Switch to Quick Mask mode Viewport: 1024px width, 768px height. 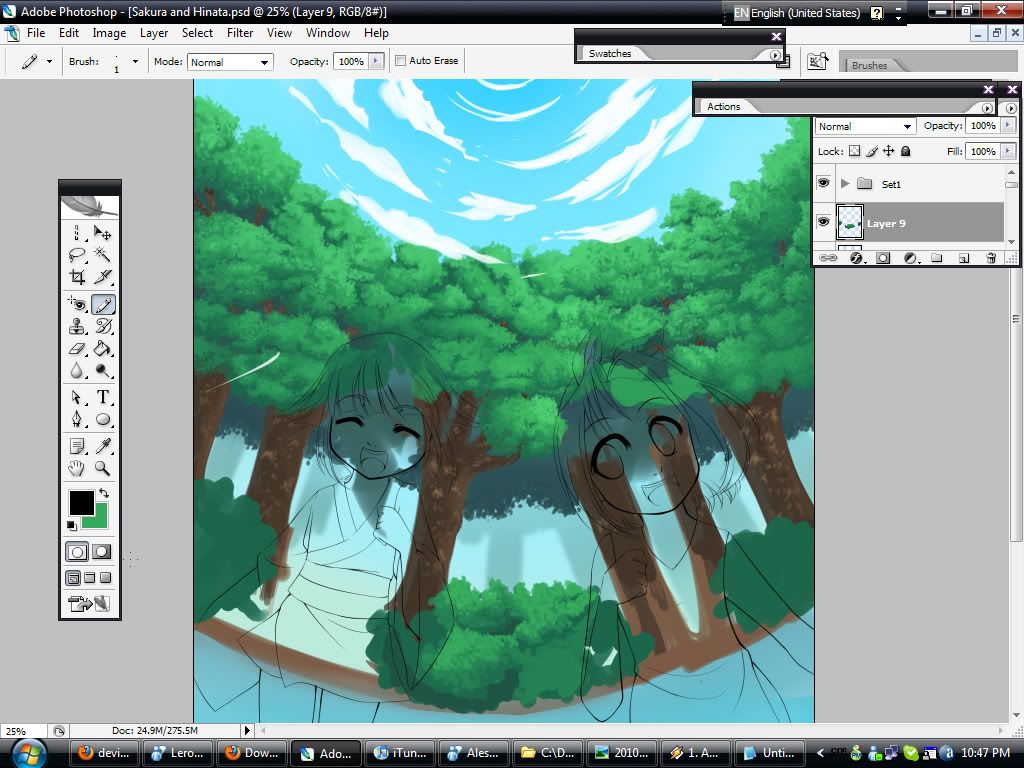click(102, 552)
